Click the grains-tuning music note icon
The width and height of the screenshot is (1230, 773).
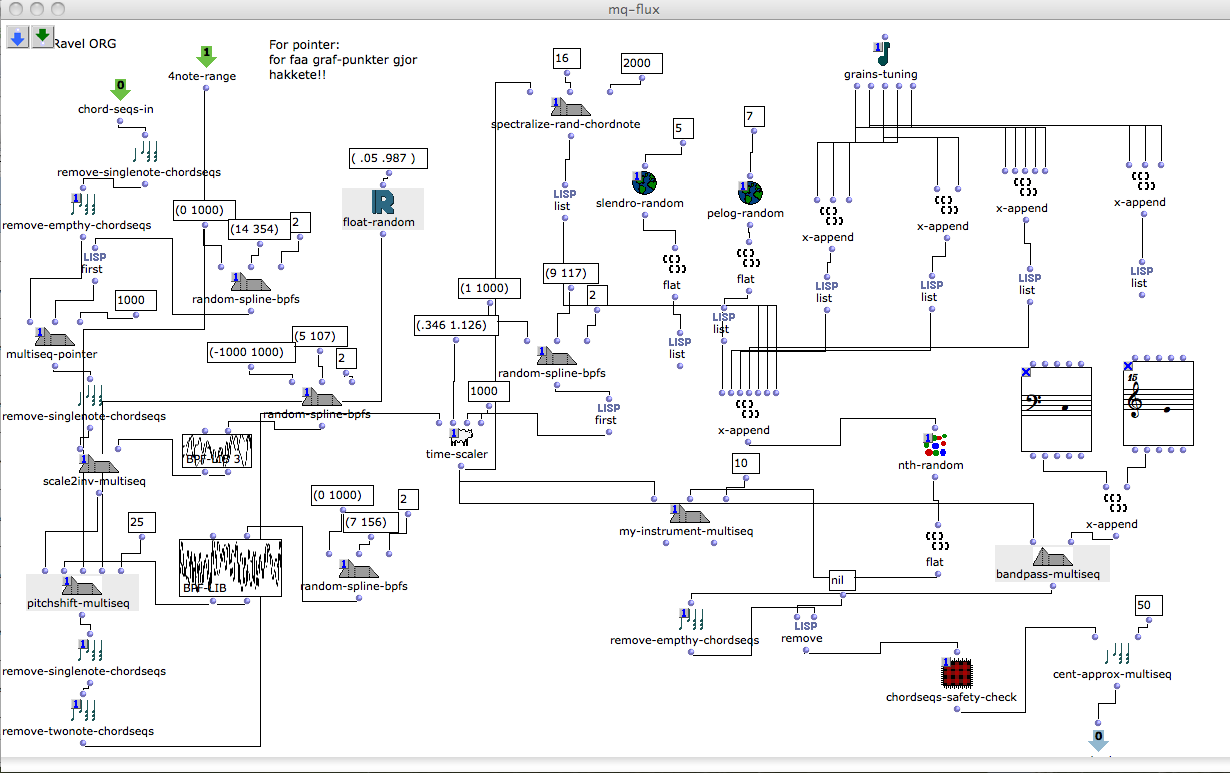(880, 54)
